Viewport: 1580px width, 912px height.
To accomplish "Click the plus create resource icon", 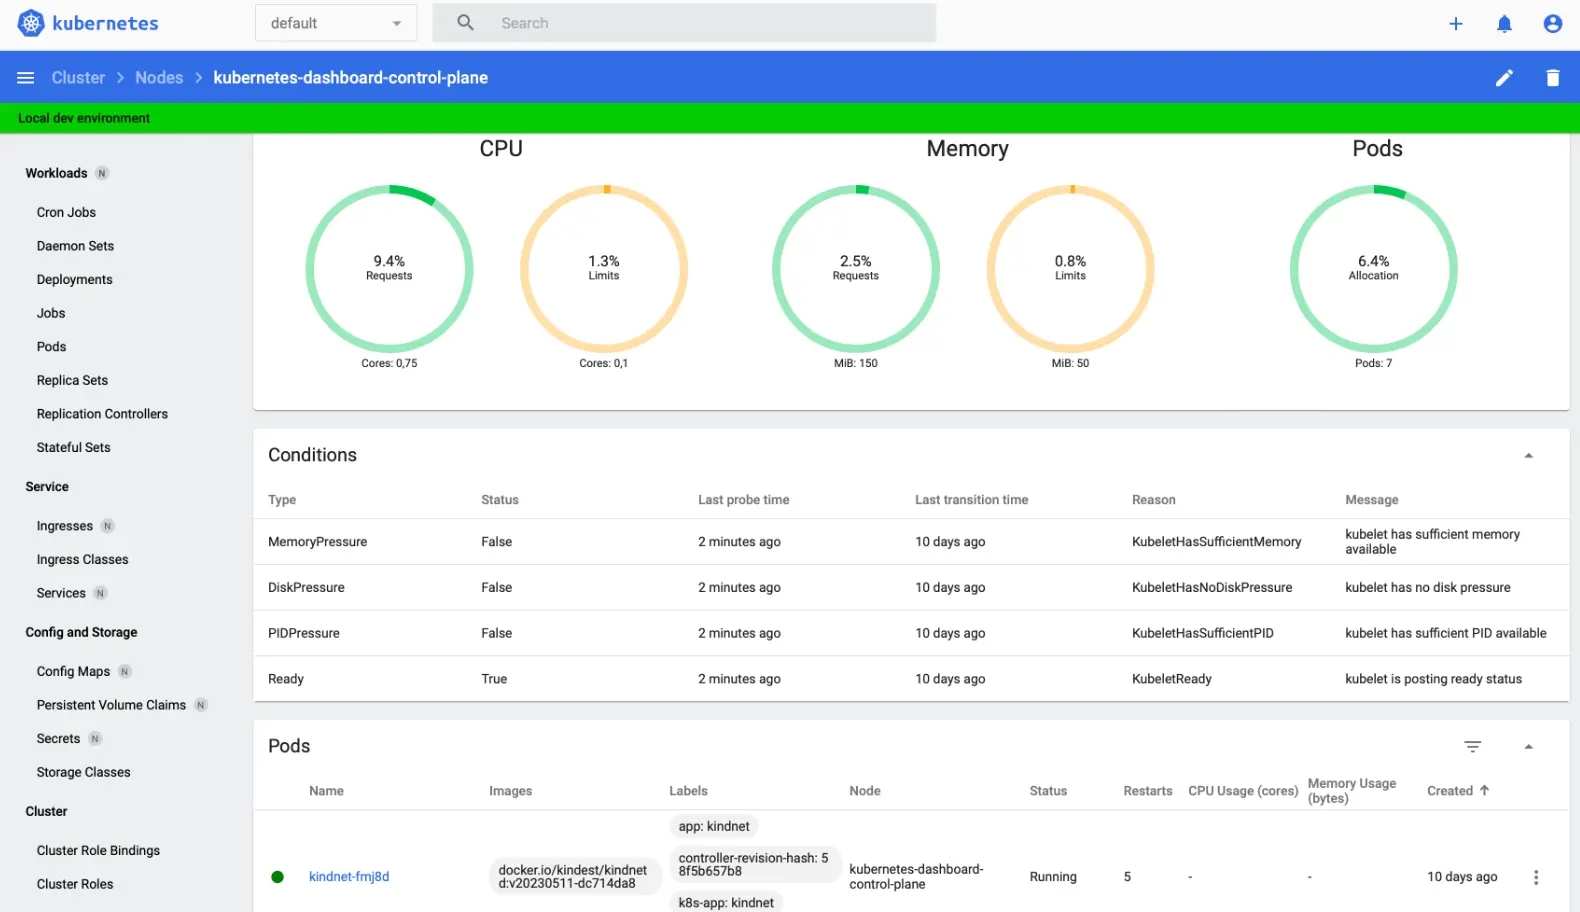I will pos(1456,23).
